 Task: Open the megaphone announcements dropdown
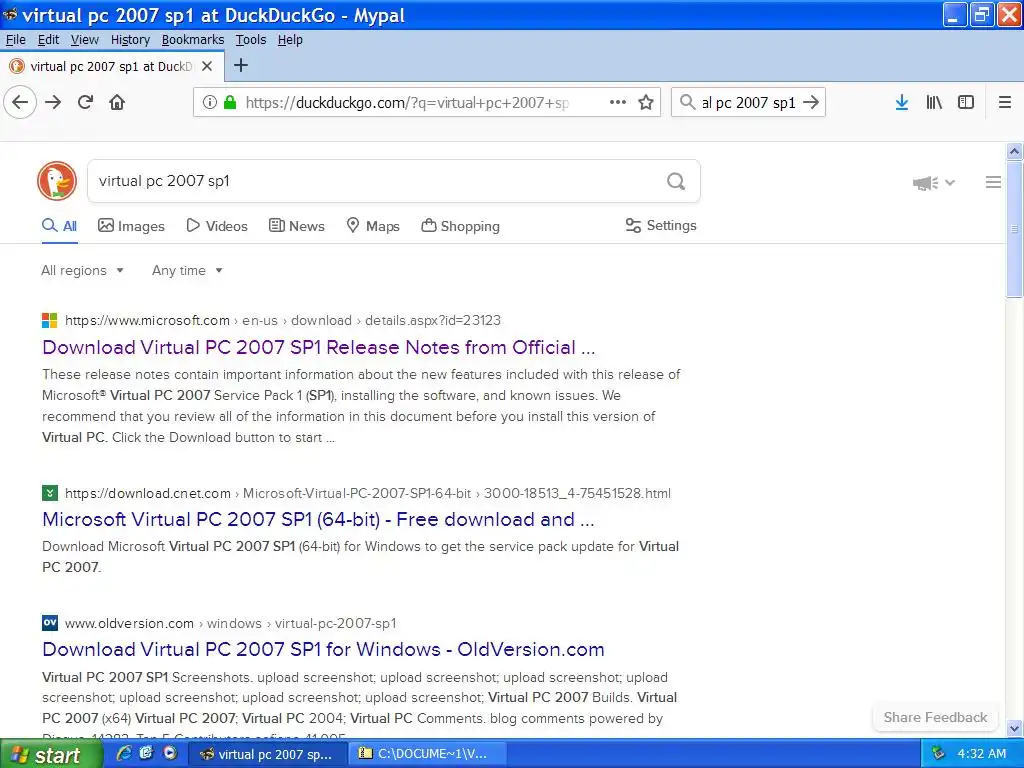tap(934, 183)
